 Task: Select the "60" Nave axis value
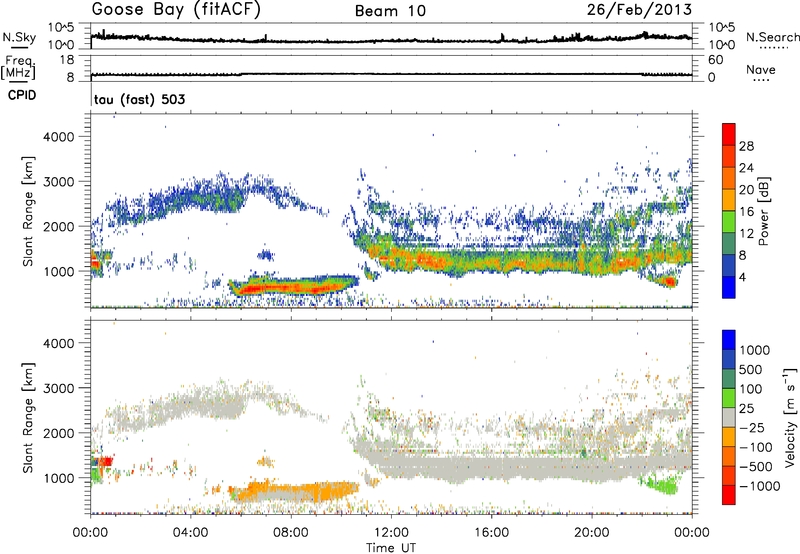(715, 60)
